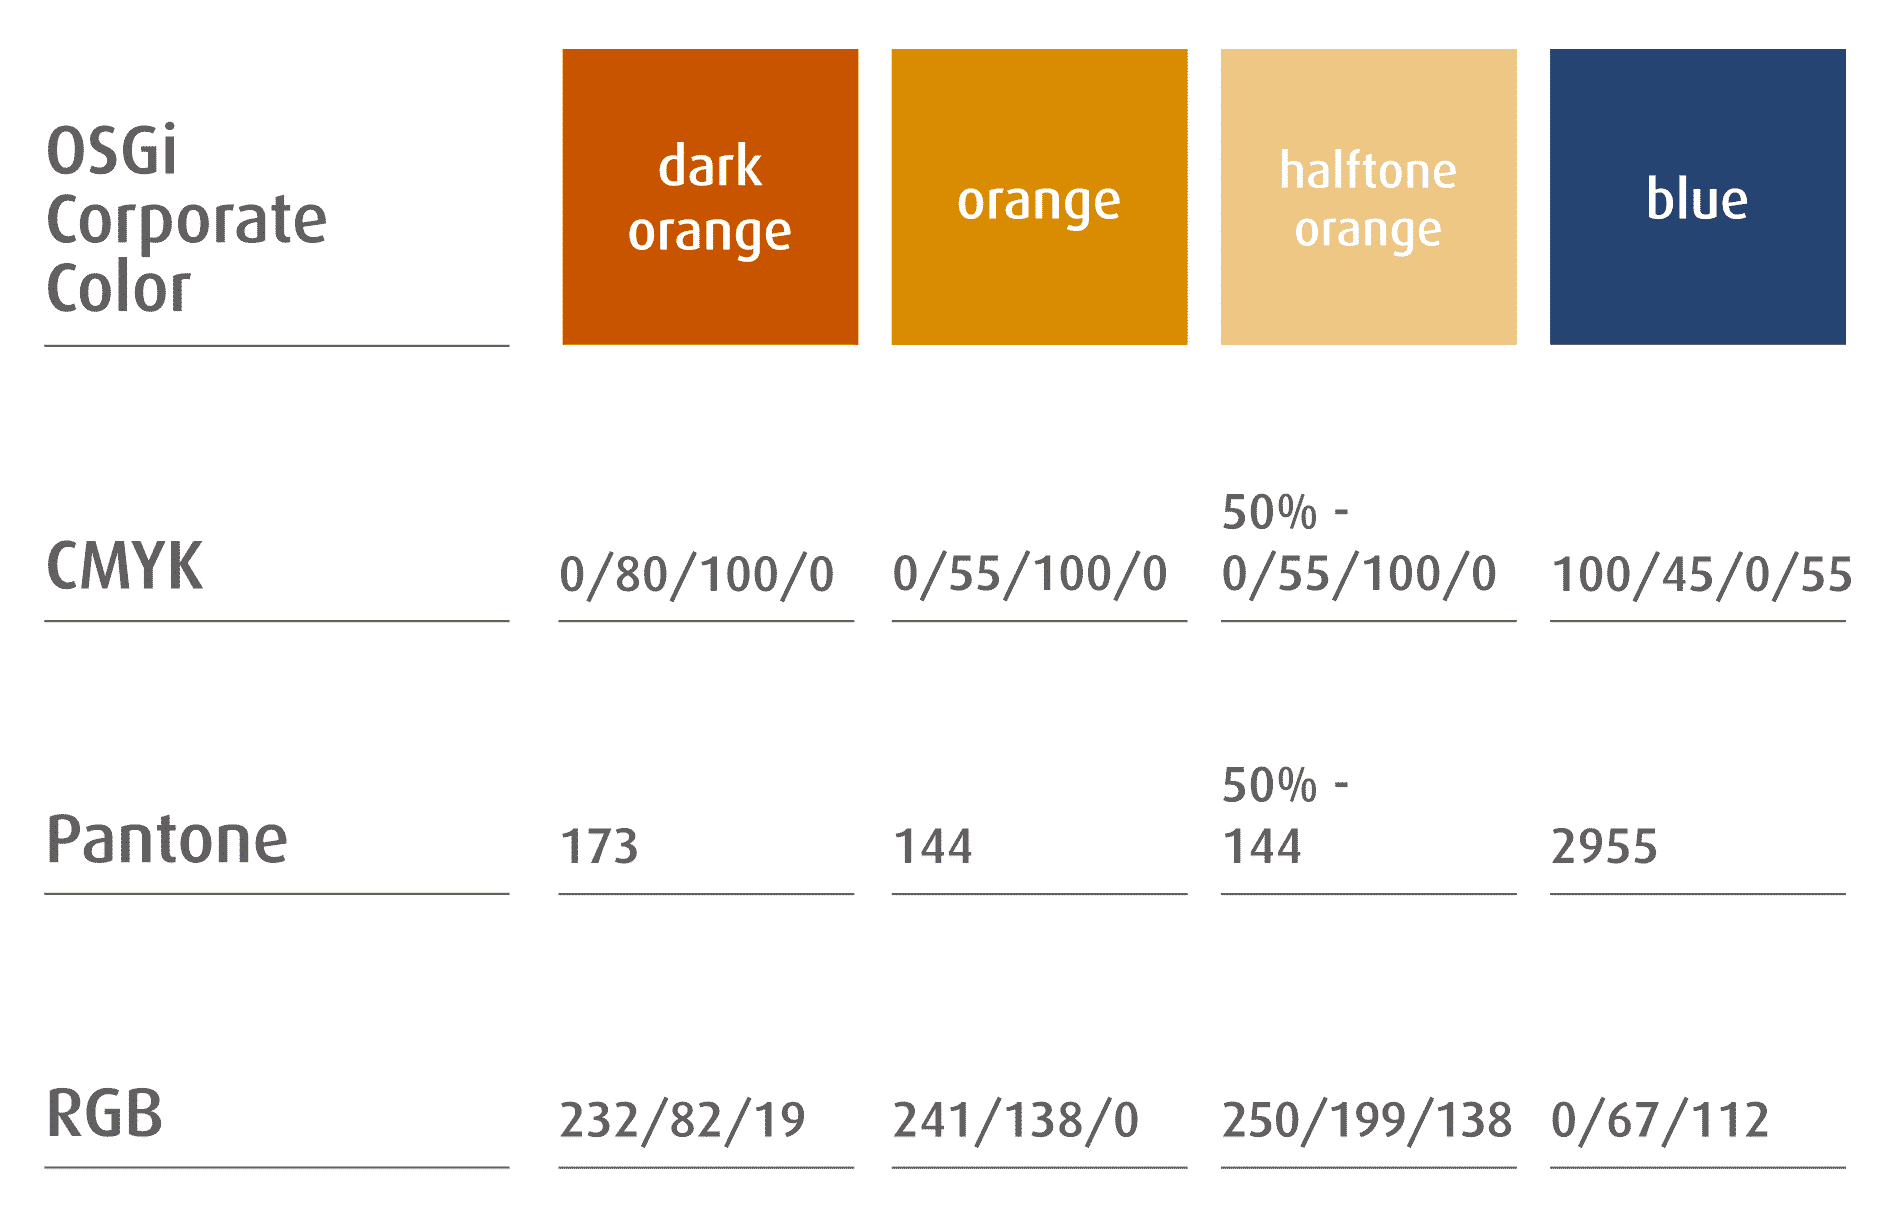Image resolution: width=1889 pixels, height=1231 pixels.
Task: Click the OSGi Corporate Color heading
Action: coord(186,219)
